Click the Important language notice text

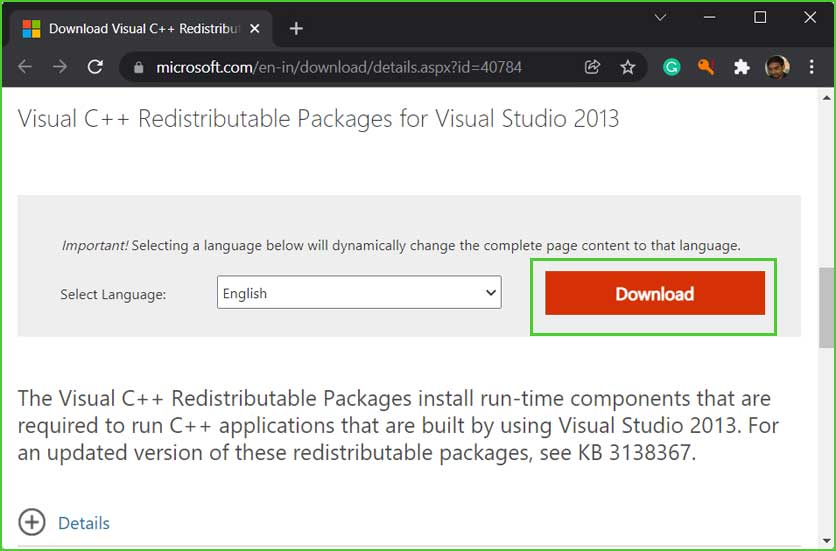point(401,245)
